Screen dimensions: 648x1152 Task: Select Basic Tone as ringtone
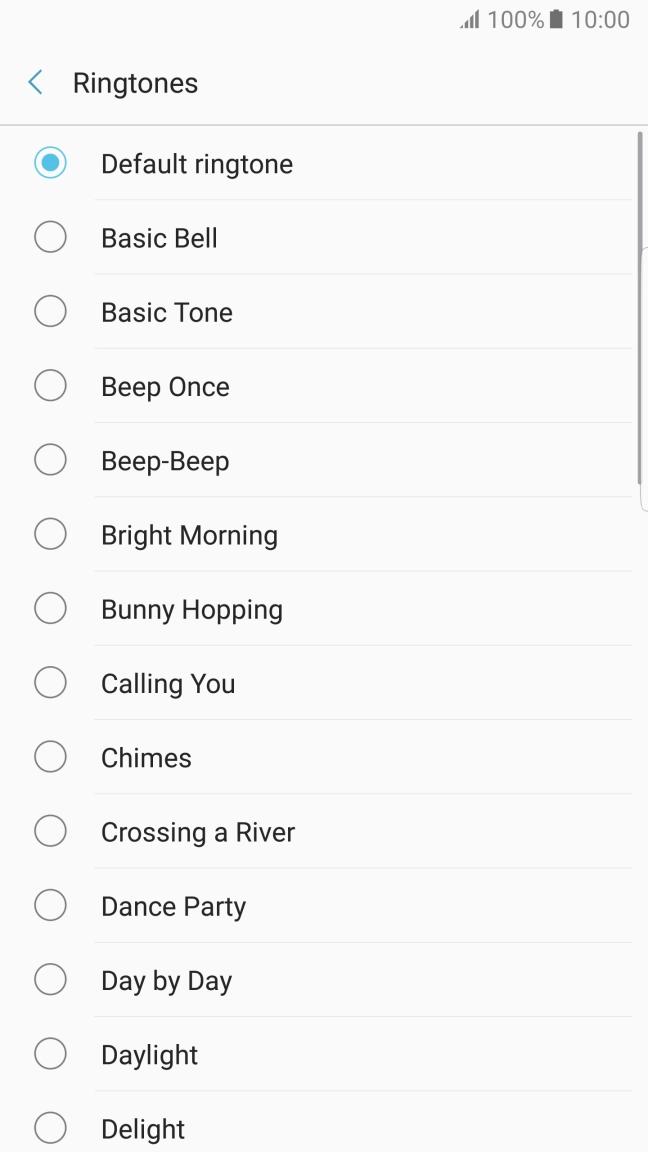[166, 311]
